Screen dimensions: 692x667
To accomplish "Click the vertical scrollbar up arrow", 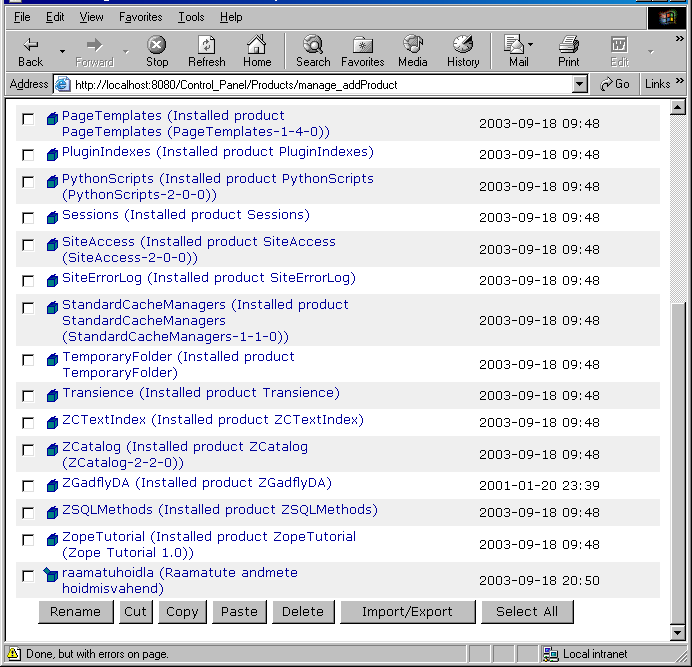I will coord(677,107).
